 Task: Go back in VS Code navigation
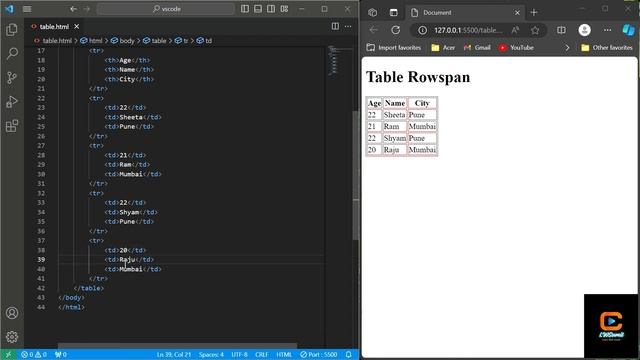(x=73, y=9)
